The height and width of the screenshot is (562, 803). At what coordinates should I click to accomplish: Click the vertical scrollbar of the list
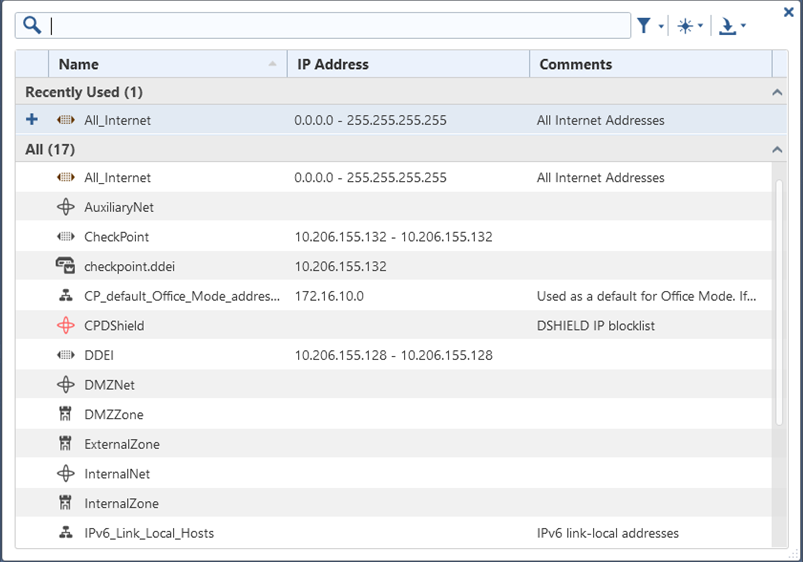[777, 300]
